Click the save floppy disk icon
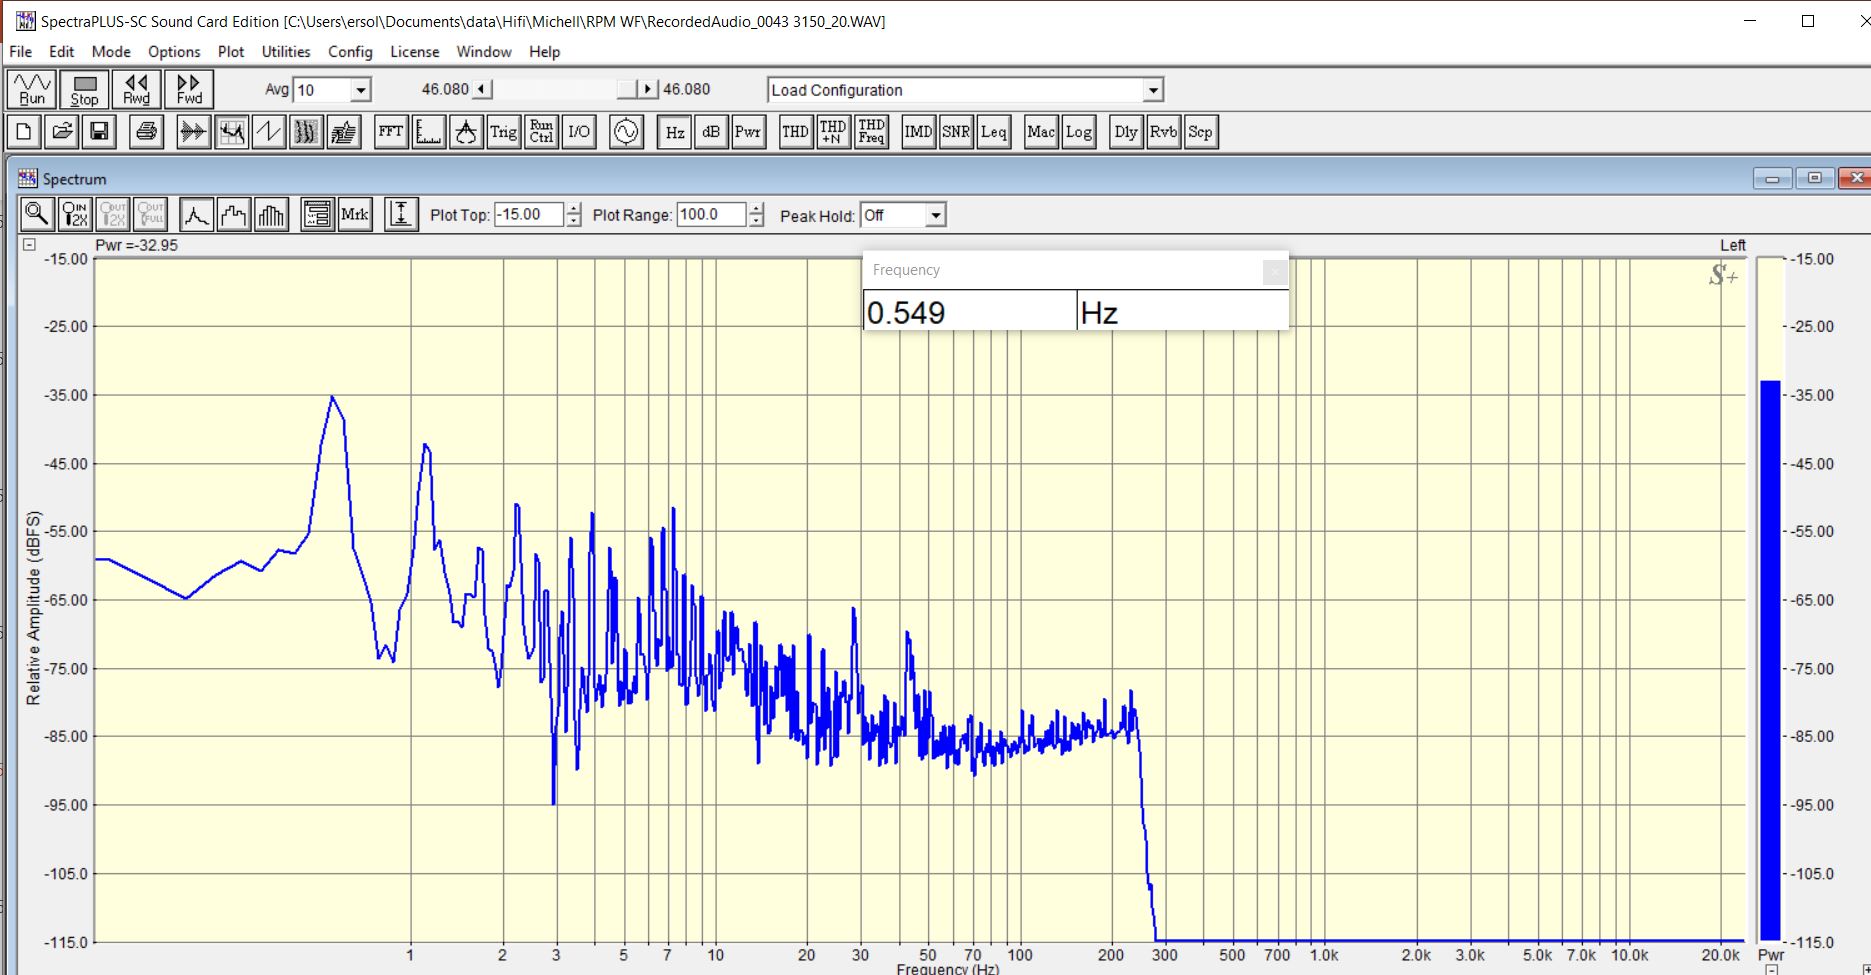Viewport: 1871px width, 975px height. tap(99, 132)
